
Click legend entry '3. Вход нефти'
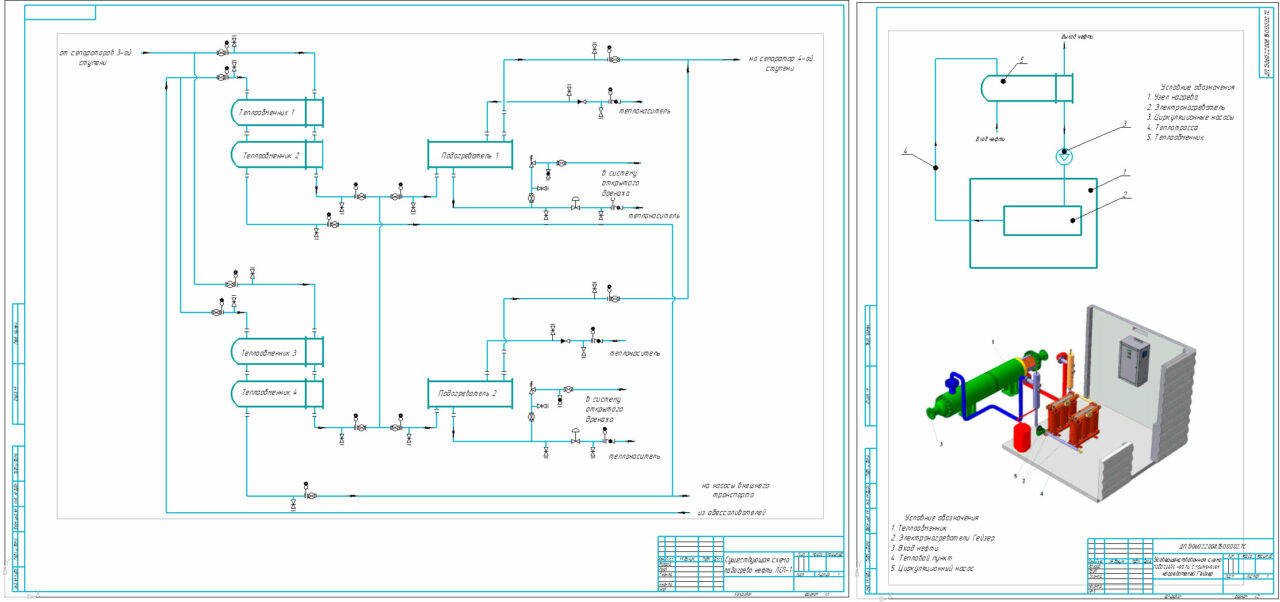tap(917, 548)
